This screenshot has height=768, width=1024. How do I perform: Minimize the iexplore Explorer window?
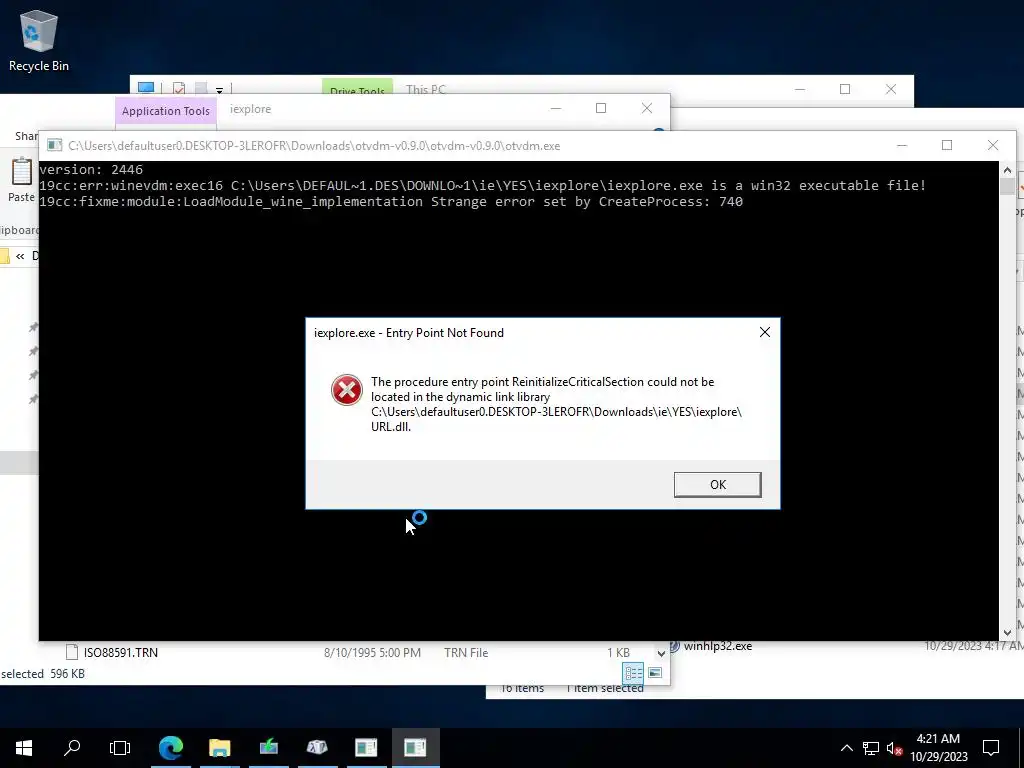tap(556, 108)
